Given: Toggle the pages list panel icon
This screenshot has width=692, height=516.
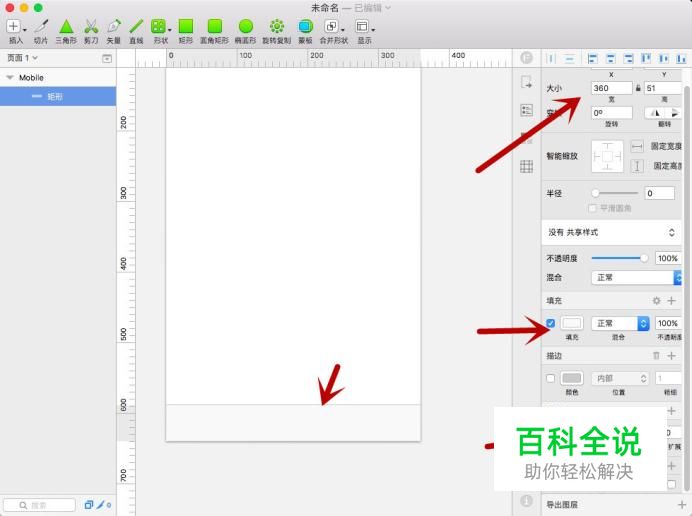Looking at the screenshot, I should (x=107, y=58).
